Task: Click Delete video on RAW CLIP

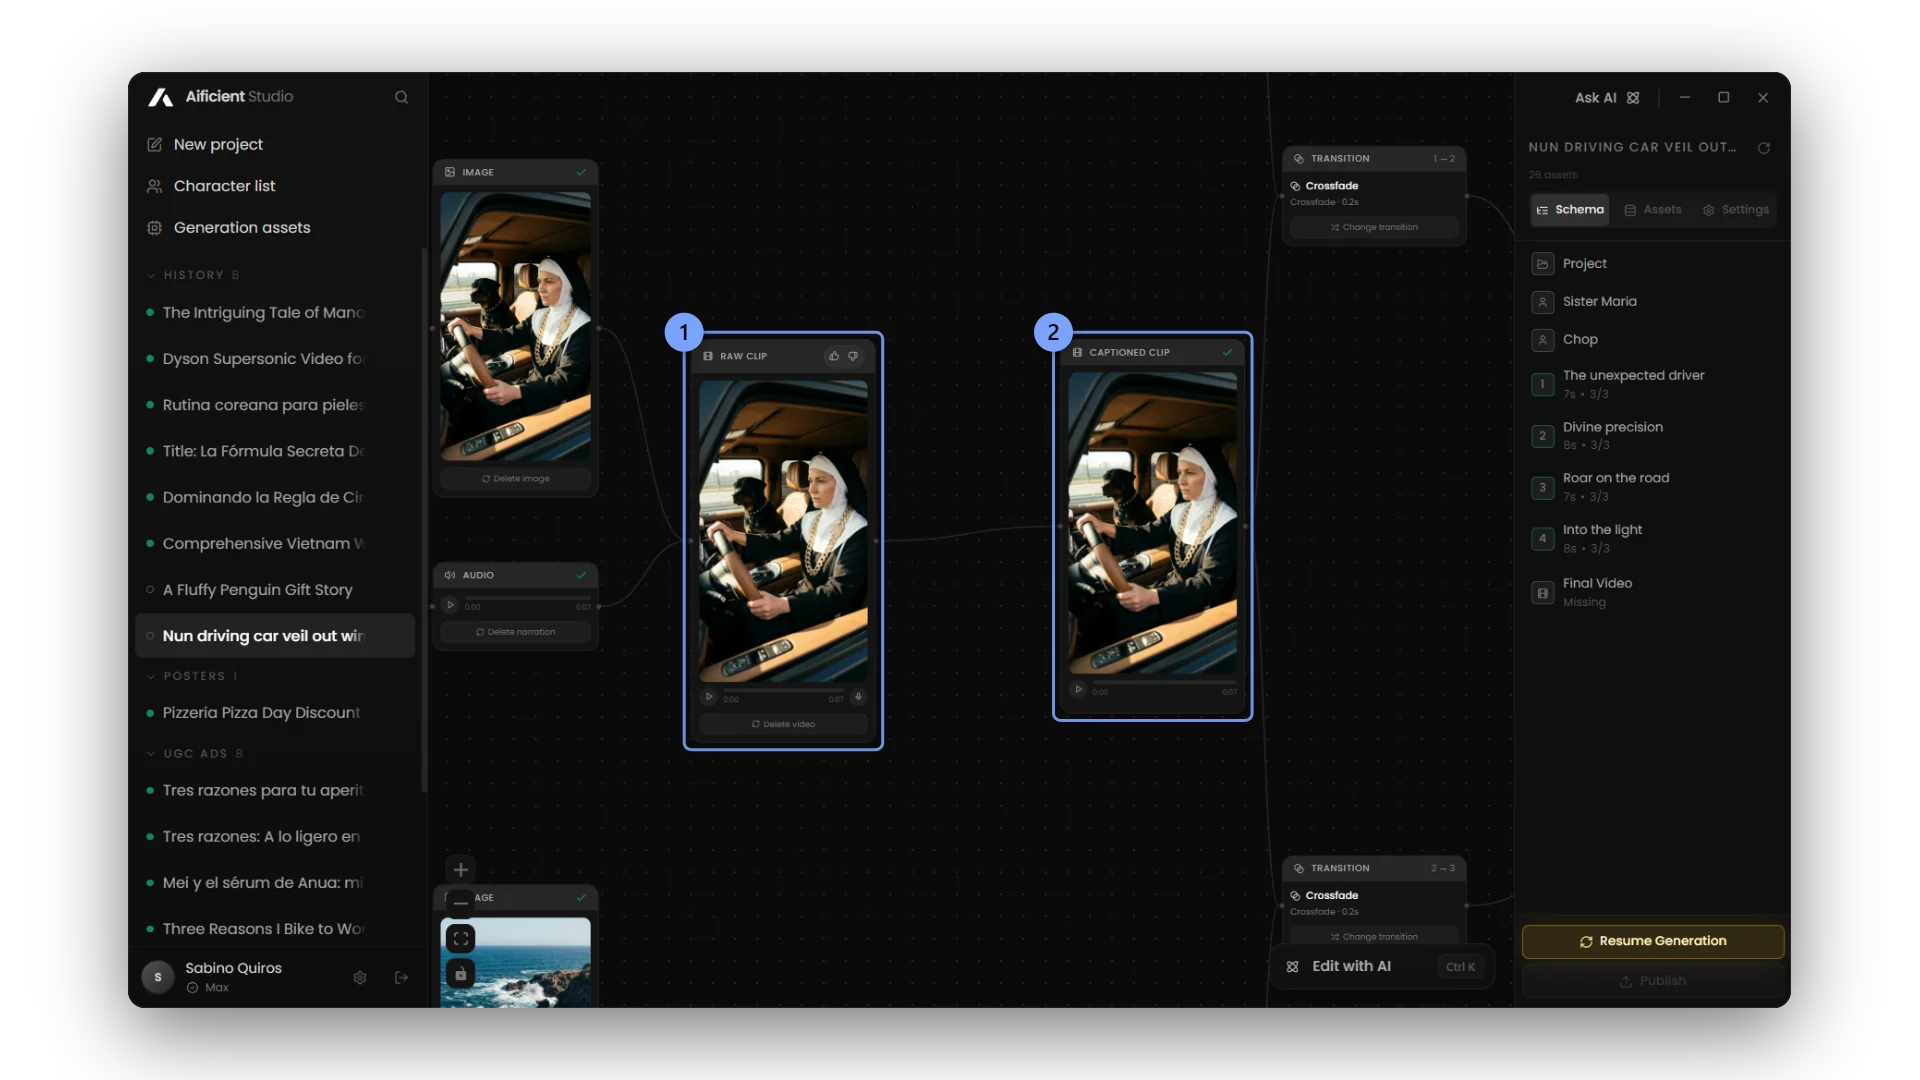Action: click(783, 724)
